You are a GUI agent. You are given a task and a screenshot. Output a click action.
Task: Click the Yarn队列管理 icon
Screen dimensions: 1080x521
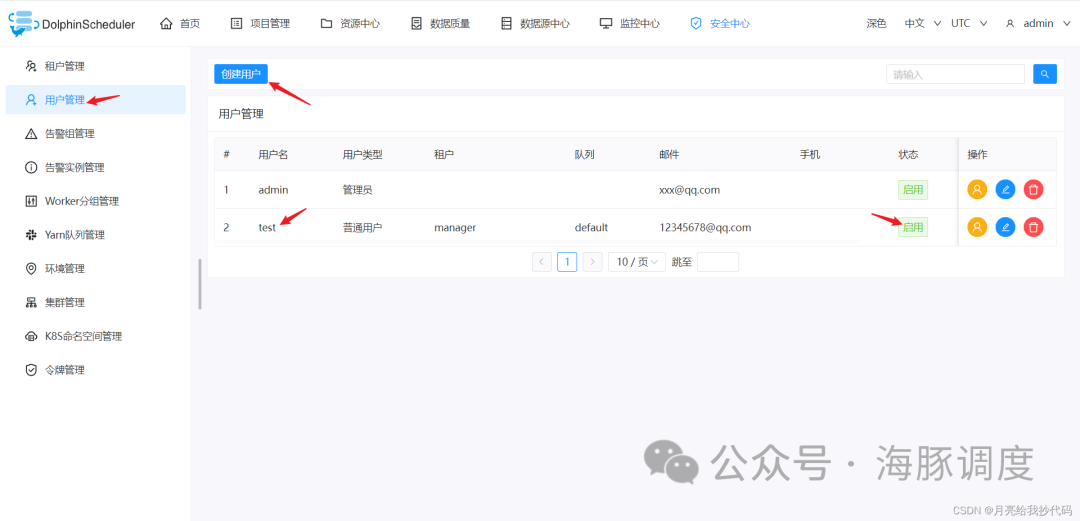[x=30, y=235]
